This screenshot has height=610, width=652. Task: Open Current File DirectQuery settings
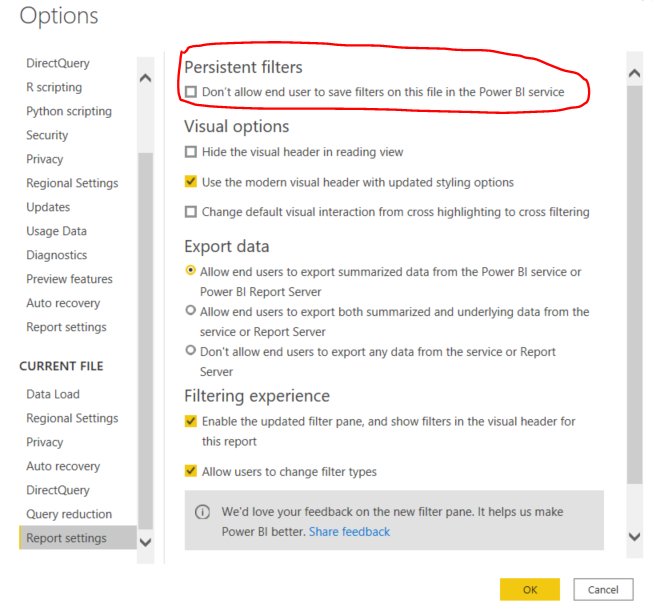pos(58,490)
